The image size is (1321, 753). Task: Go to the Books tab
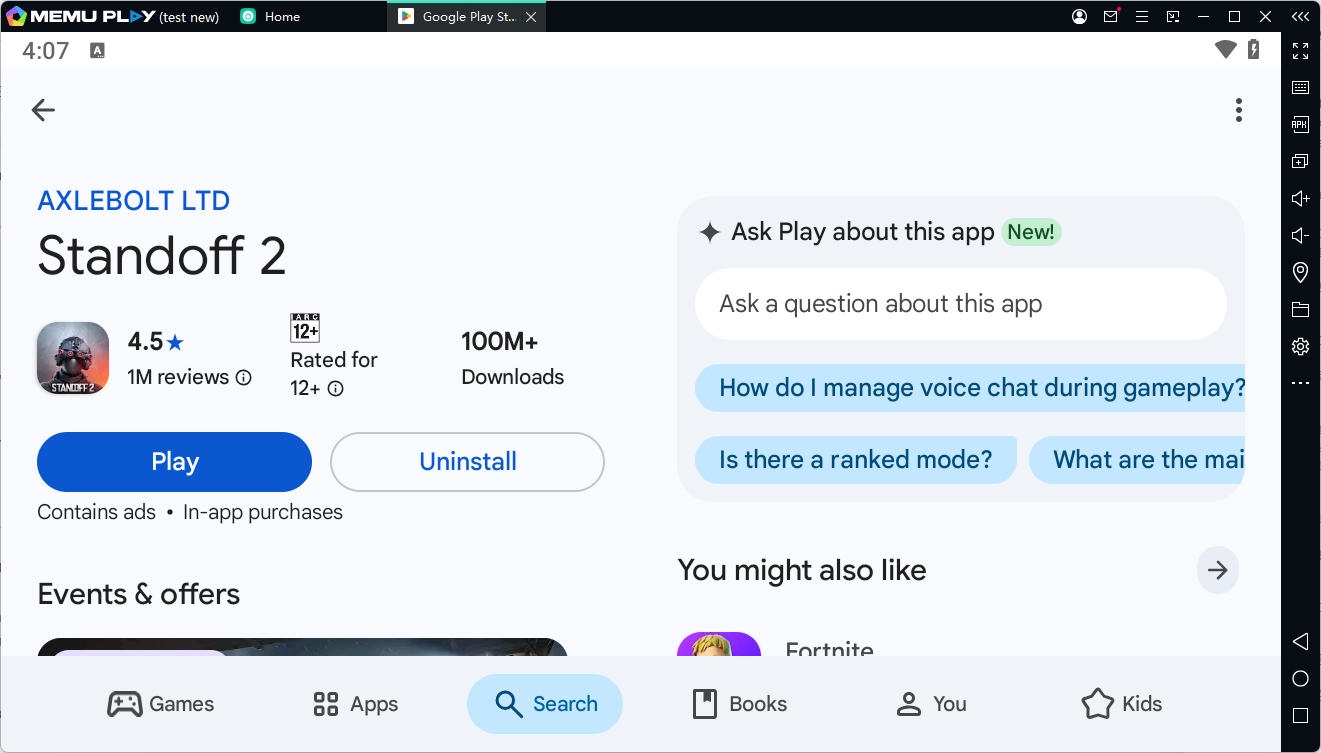740,704
